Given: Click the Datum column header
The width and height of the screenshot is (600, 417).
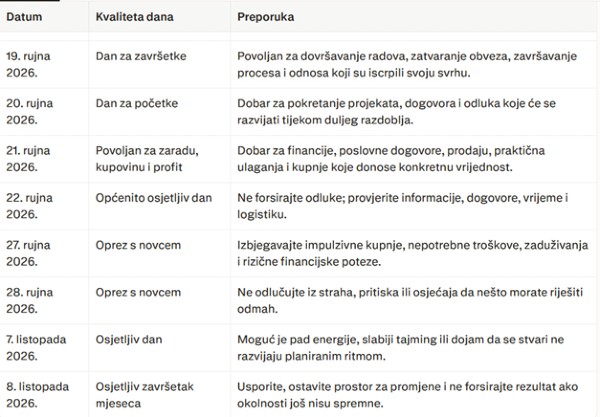Looking at the screenshot, I should point(24,17).
